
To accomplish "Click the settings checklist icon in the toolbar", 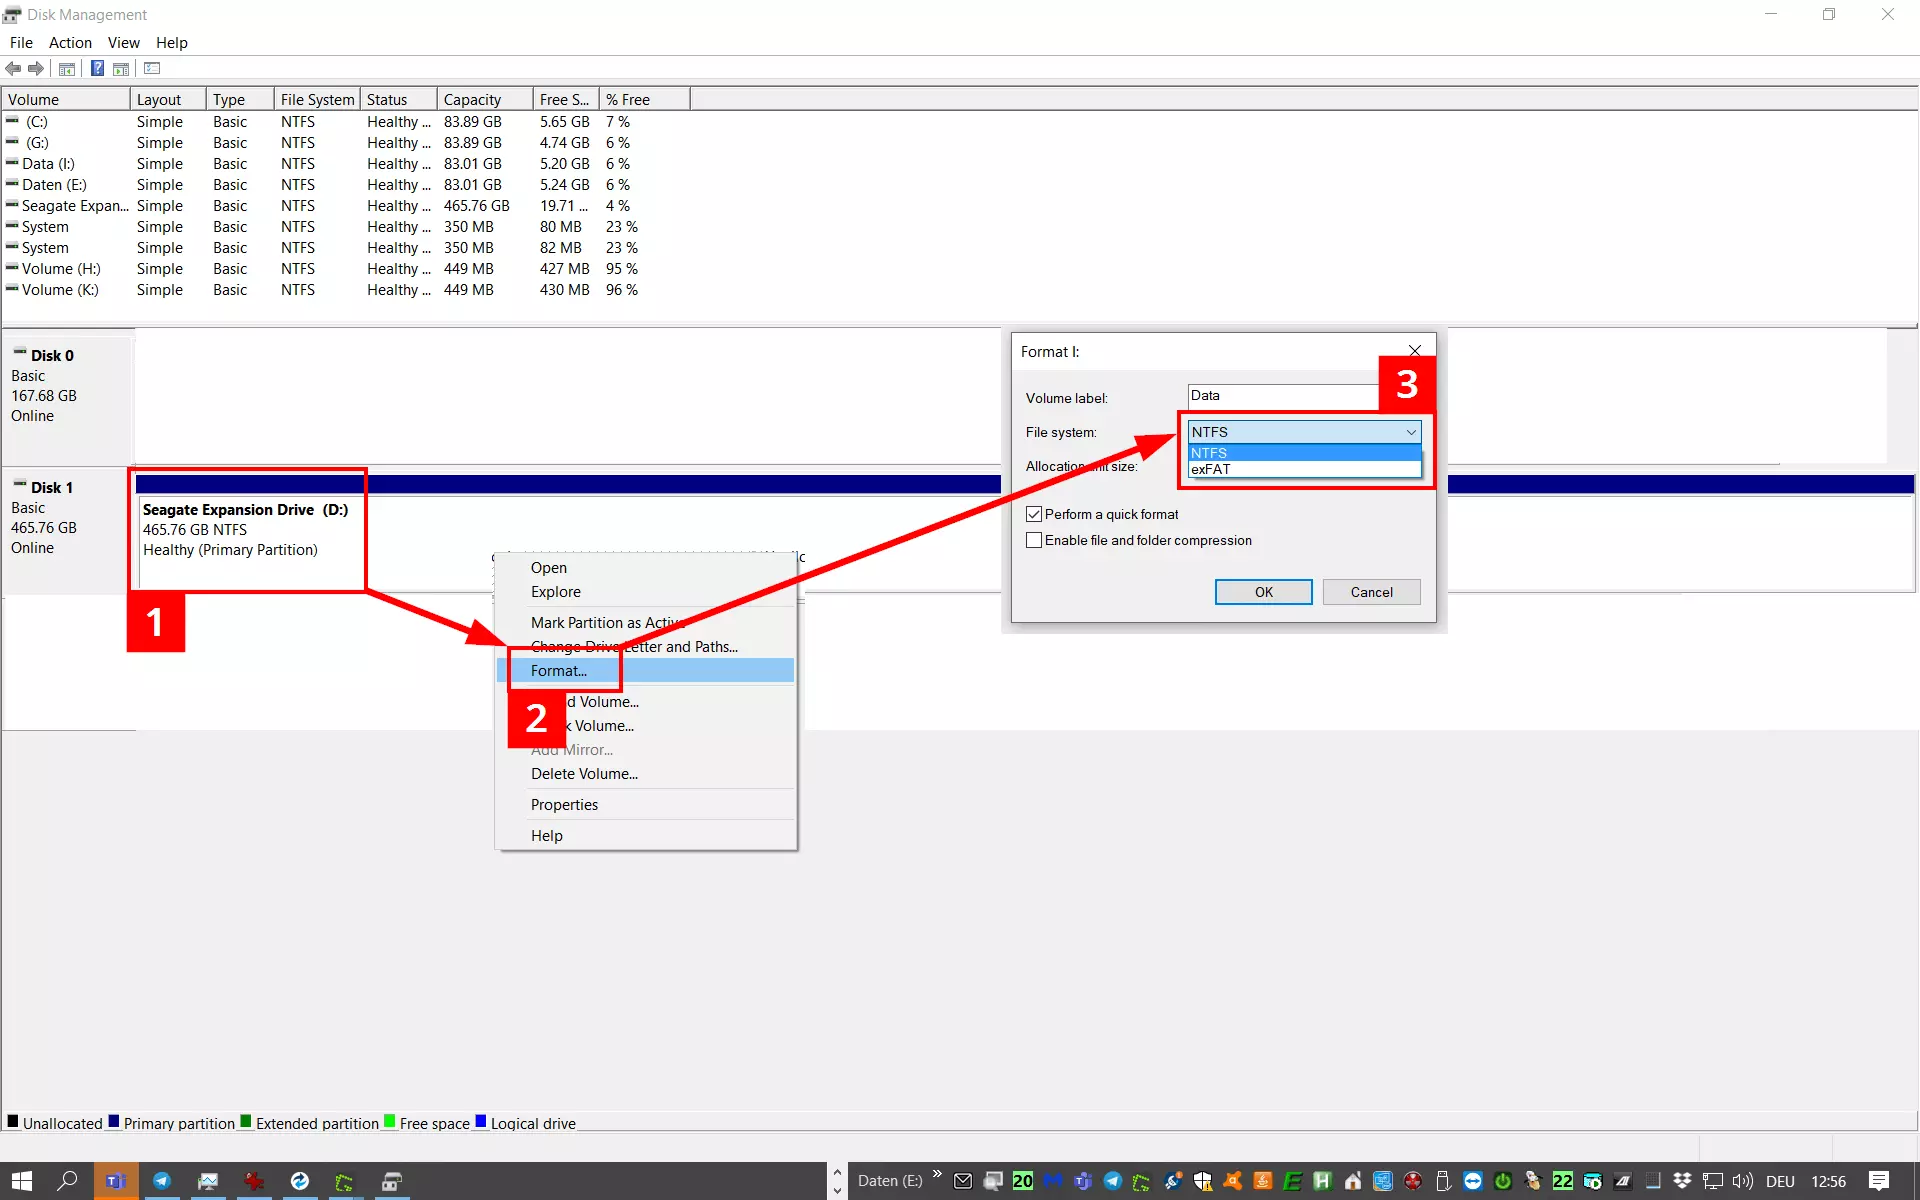I will tap(152, 68).
